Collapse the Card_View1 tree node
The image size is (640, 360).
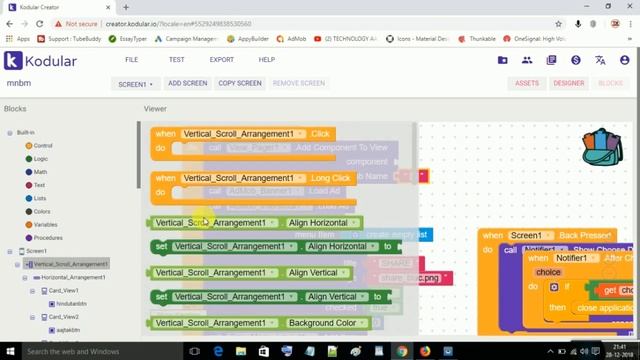point(32,291)
